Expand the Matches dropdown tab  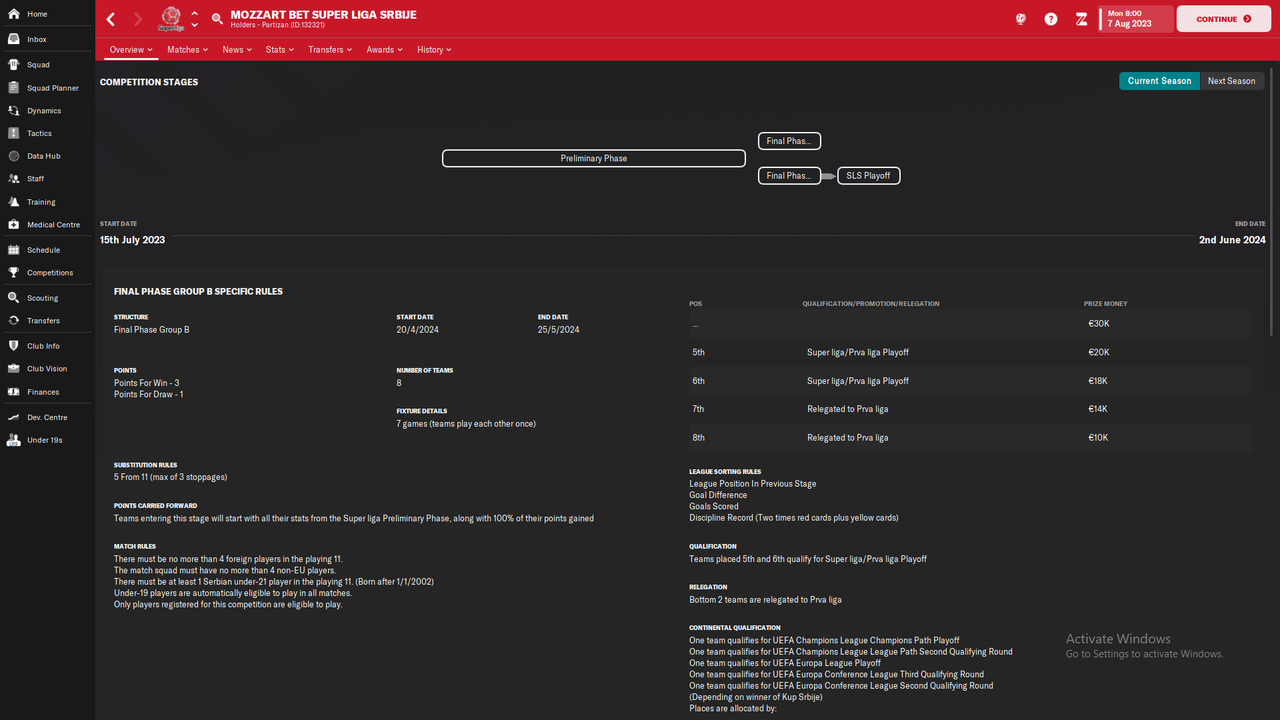187,49
